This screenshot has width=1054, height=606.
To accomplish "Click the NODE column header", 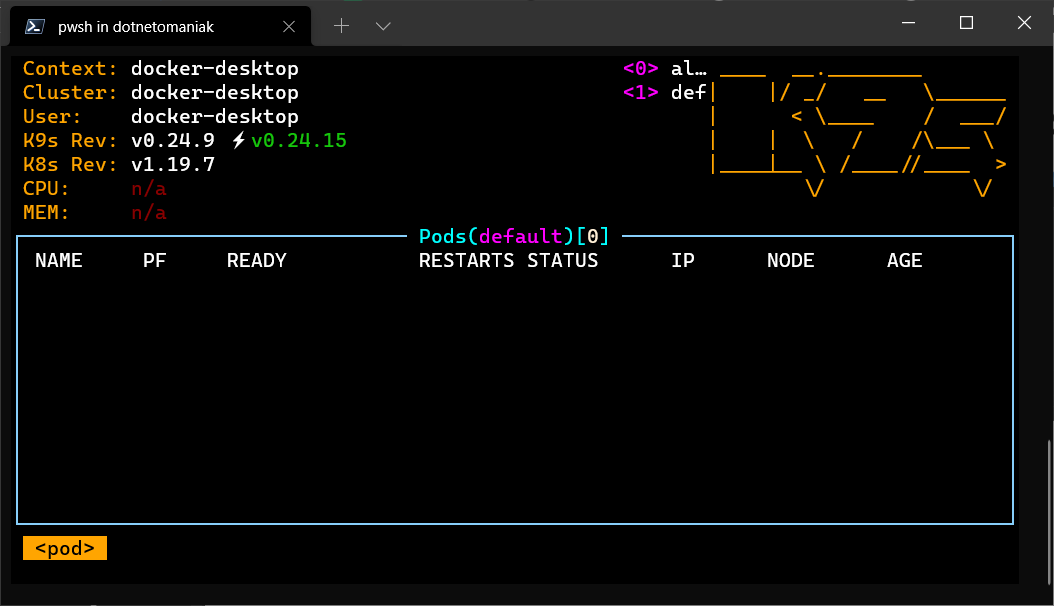I will point(790,261).
